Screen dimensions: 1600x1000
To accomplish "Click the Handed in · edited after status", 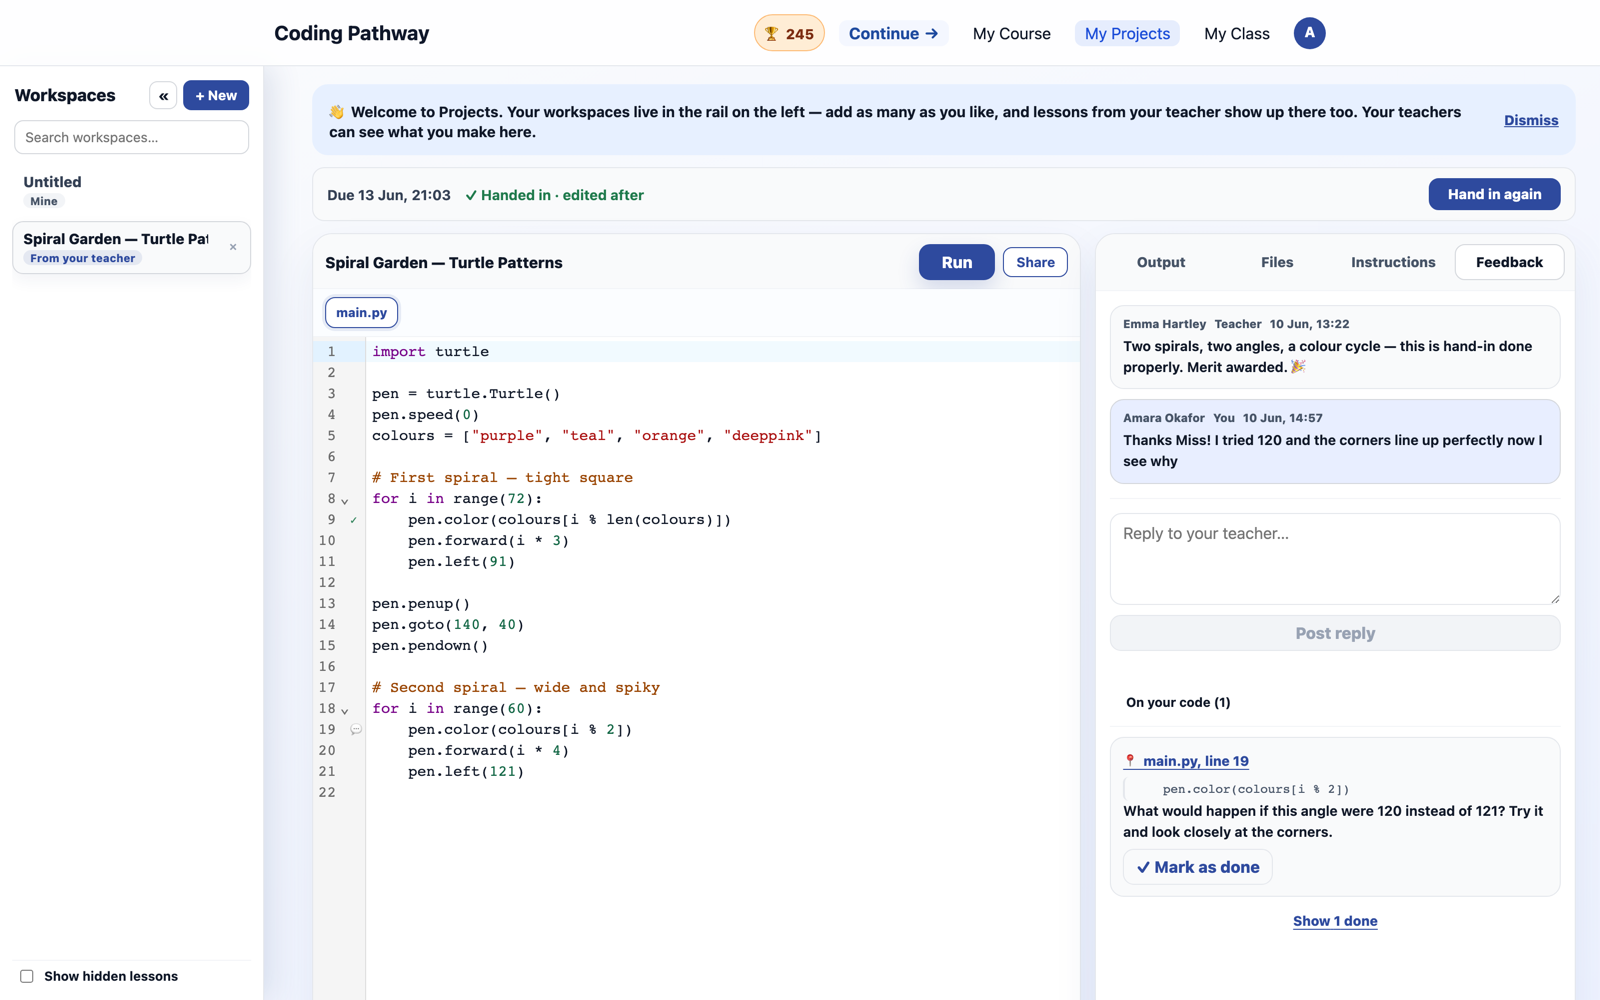I will (x=554, y=195).
